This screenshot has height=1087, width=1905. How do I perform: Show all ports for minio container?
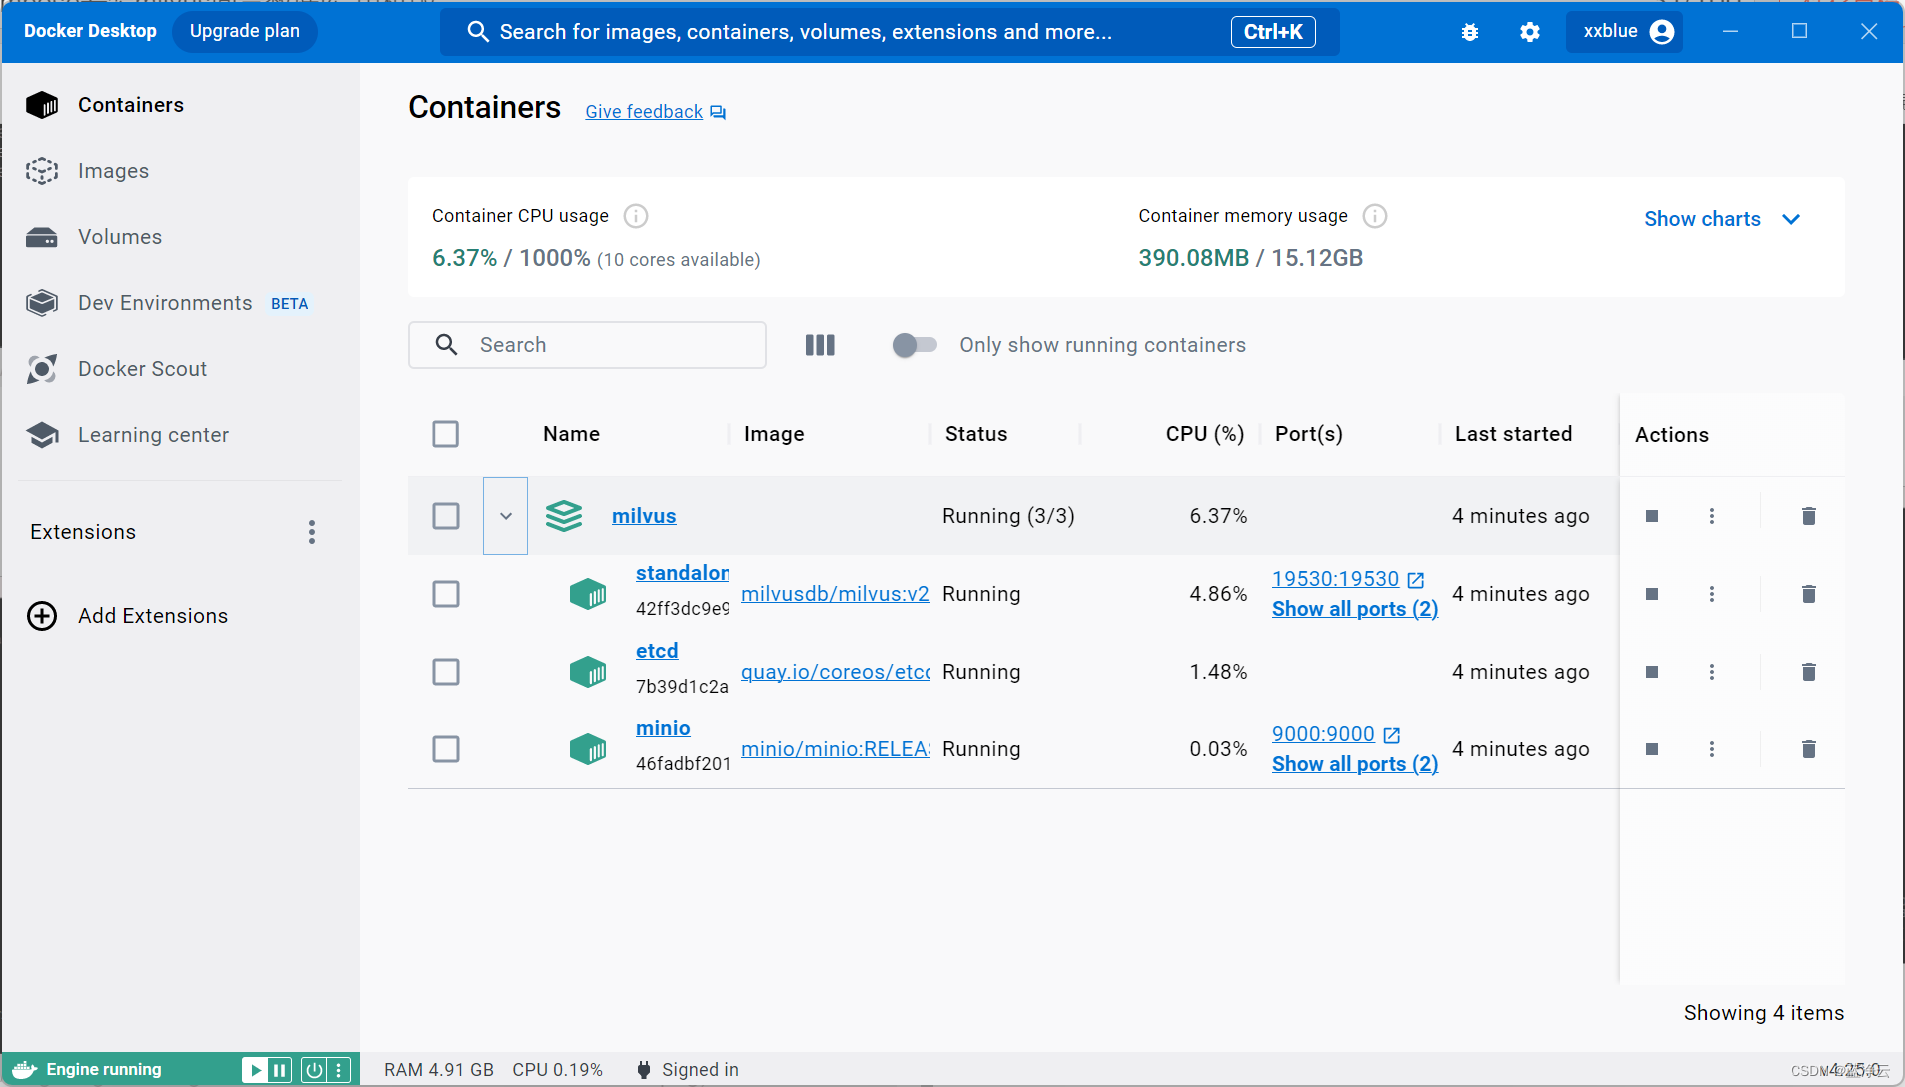pos(1355,764)
